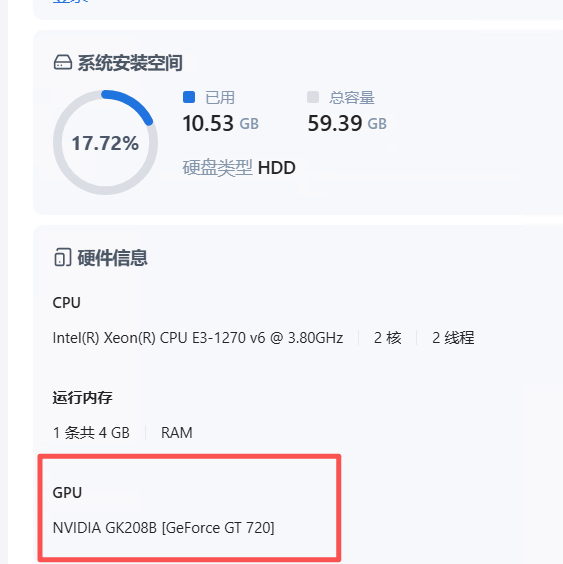The width and height of the screenshot is (563, 564).
Task: Click the hard drive icon beside 系统安装空间
Action: pyautogui.click(x=63, y=62)
